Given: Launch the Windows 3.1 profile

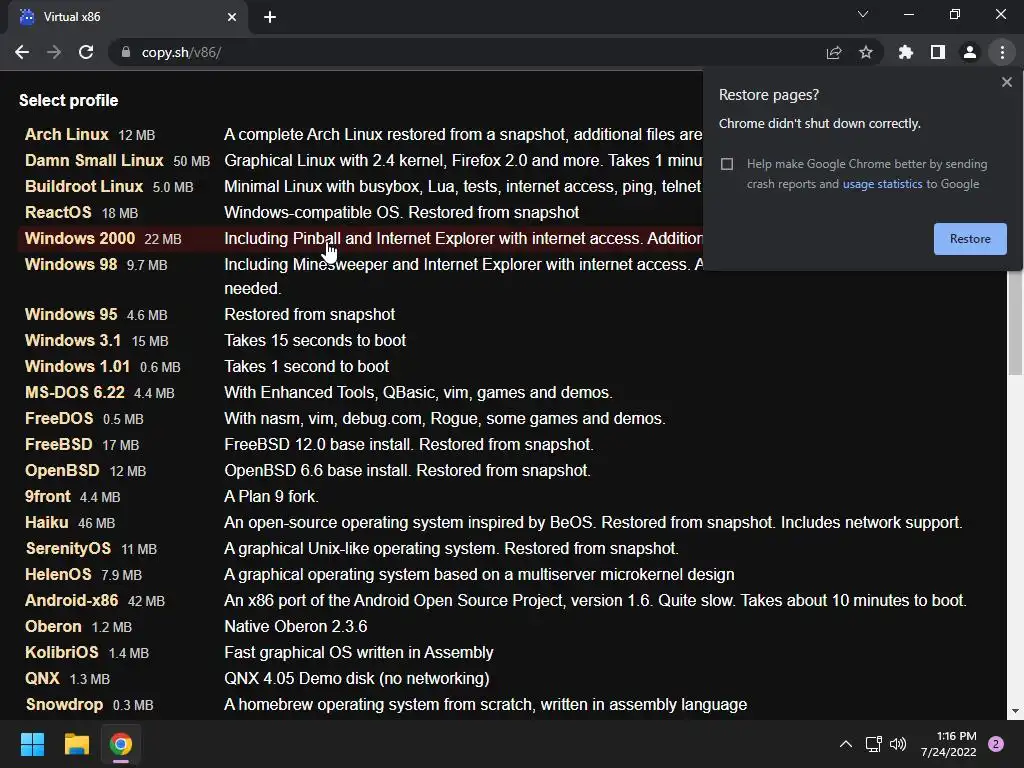Looking at the screenshot, I should click(x=73, y=341).
